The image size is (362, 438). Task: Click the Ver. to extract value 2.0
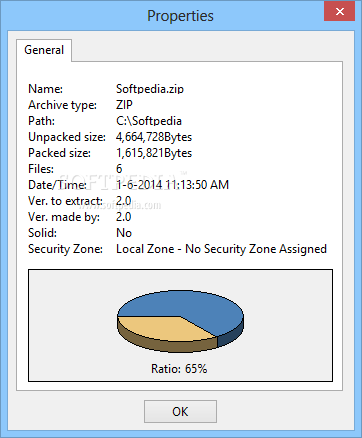coord(124,201)
